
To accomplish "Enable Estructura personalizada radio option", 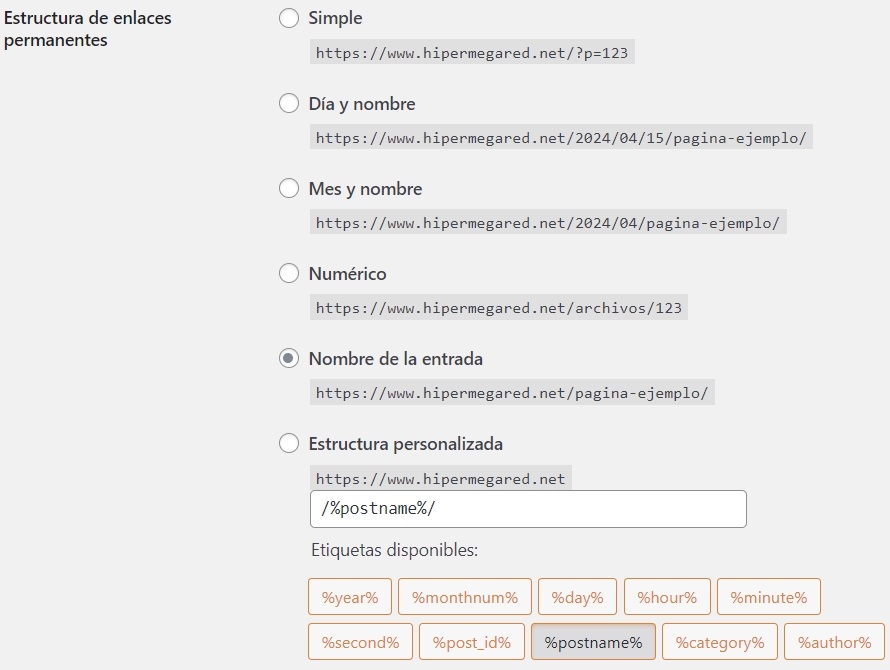I will tap(289, 443).
